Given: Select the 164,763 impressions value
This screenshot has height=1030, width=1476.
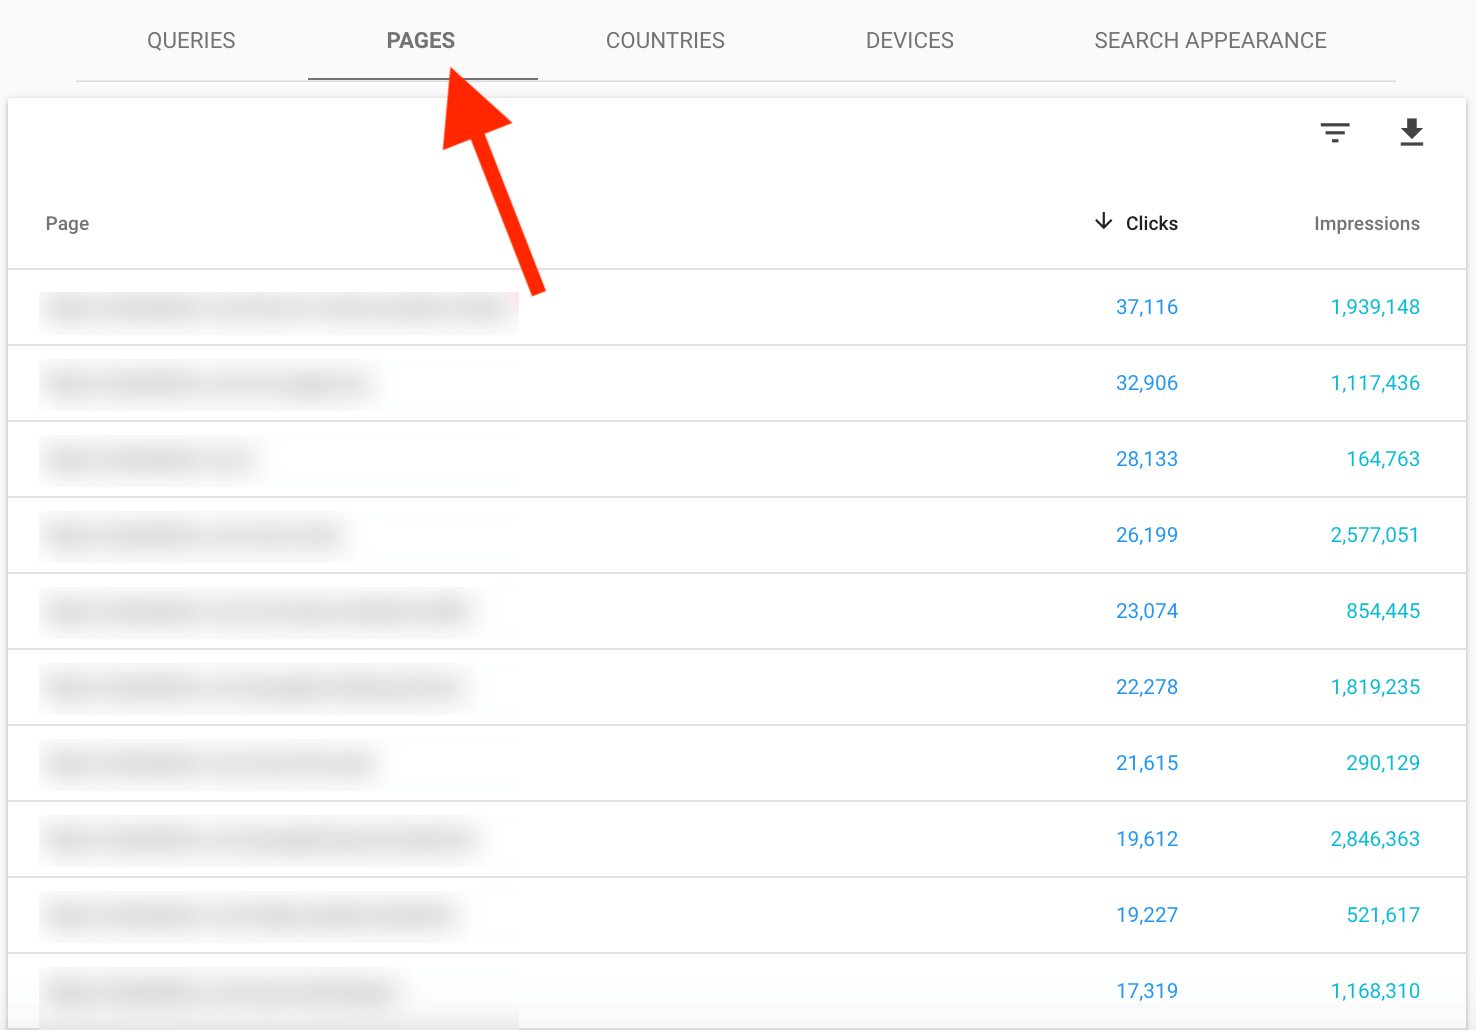Looking at the screenshot, I should tap(1383, 459).
